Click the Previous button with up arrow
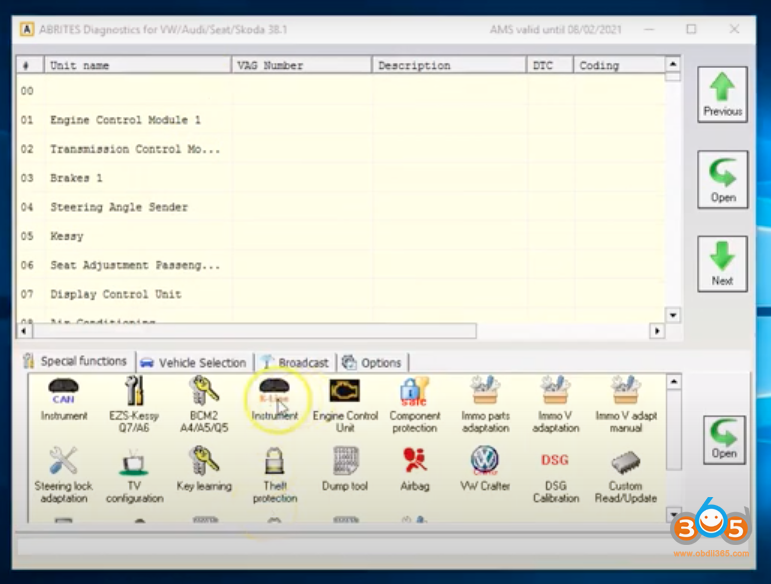The image size is (771, 584). [722, 94]
